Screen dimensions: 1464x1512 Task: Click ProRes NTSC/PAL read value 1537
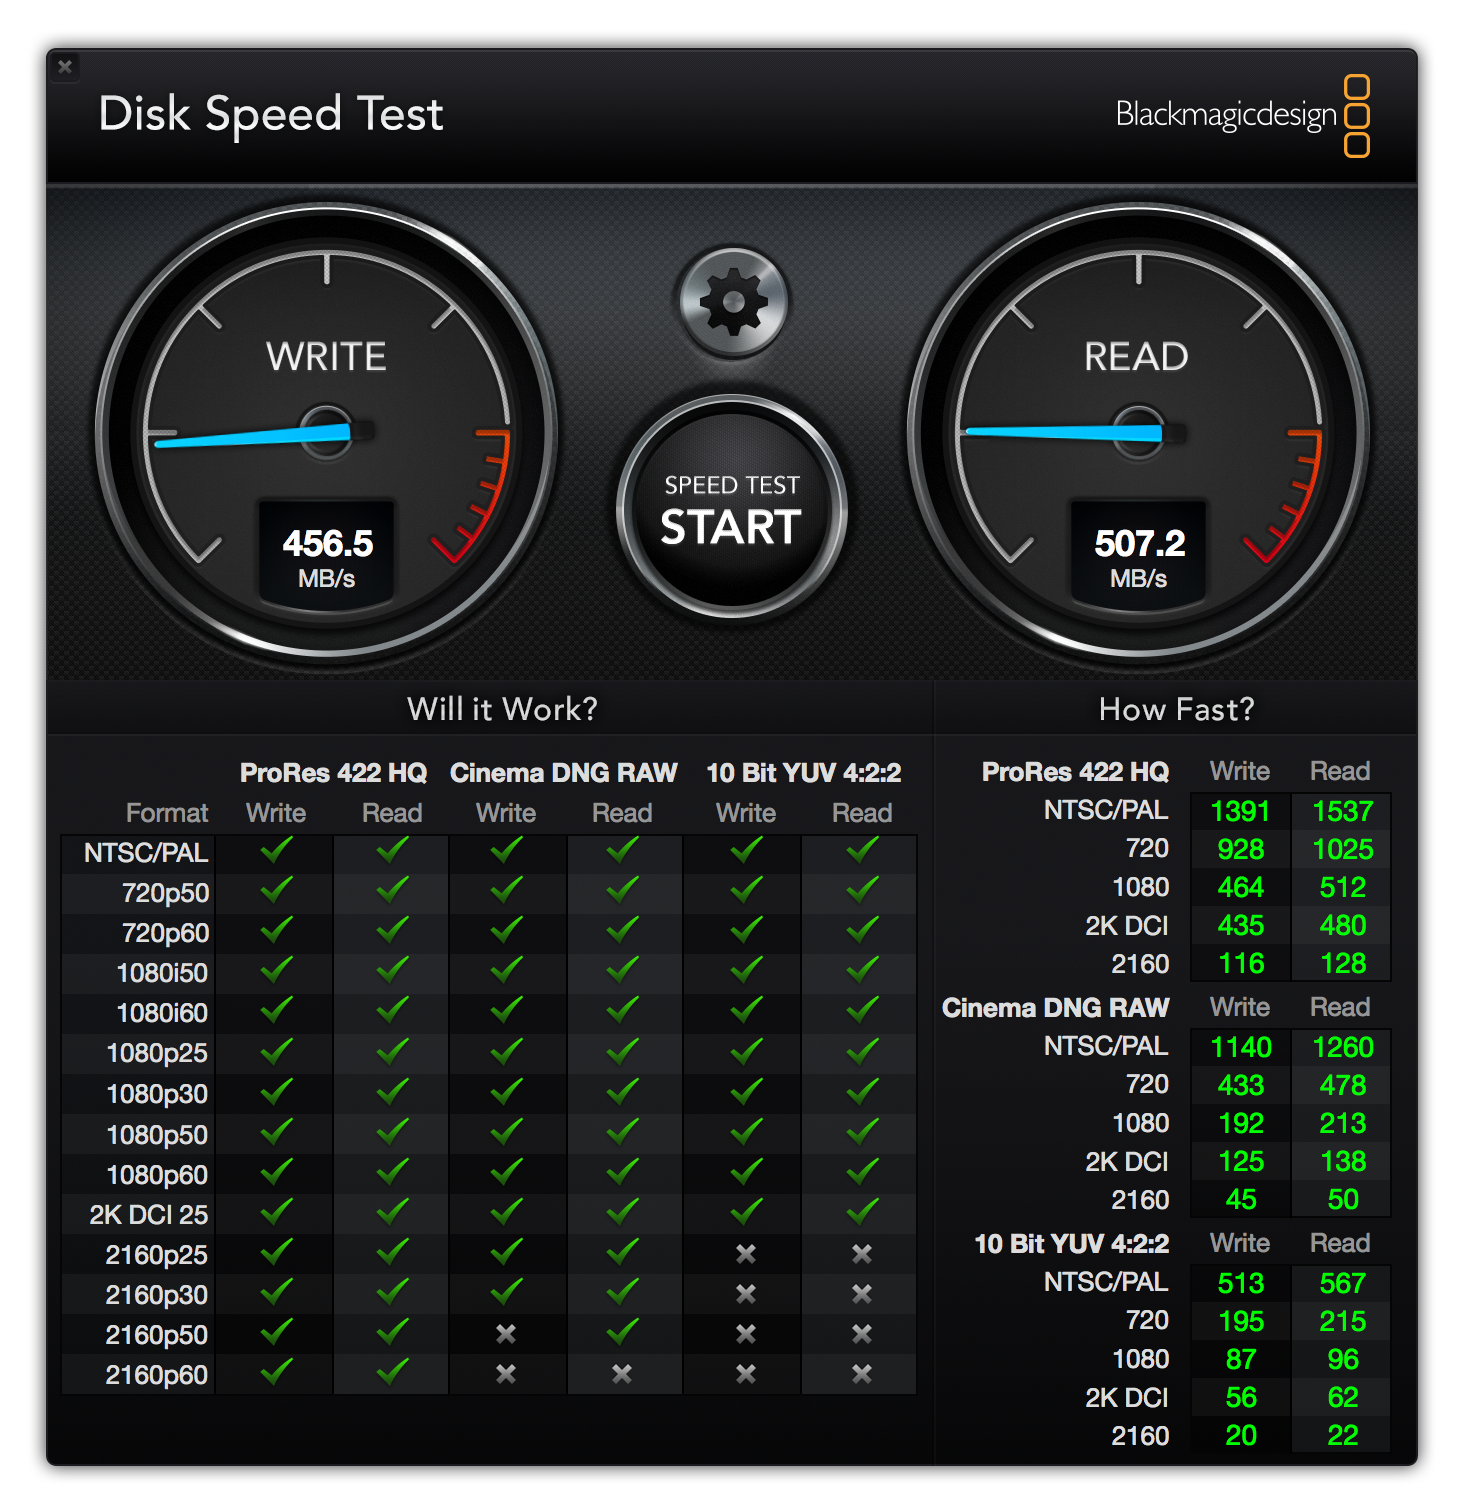click(1342, 811)
